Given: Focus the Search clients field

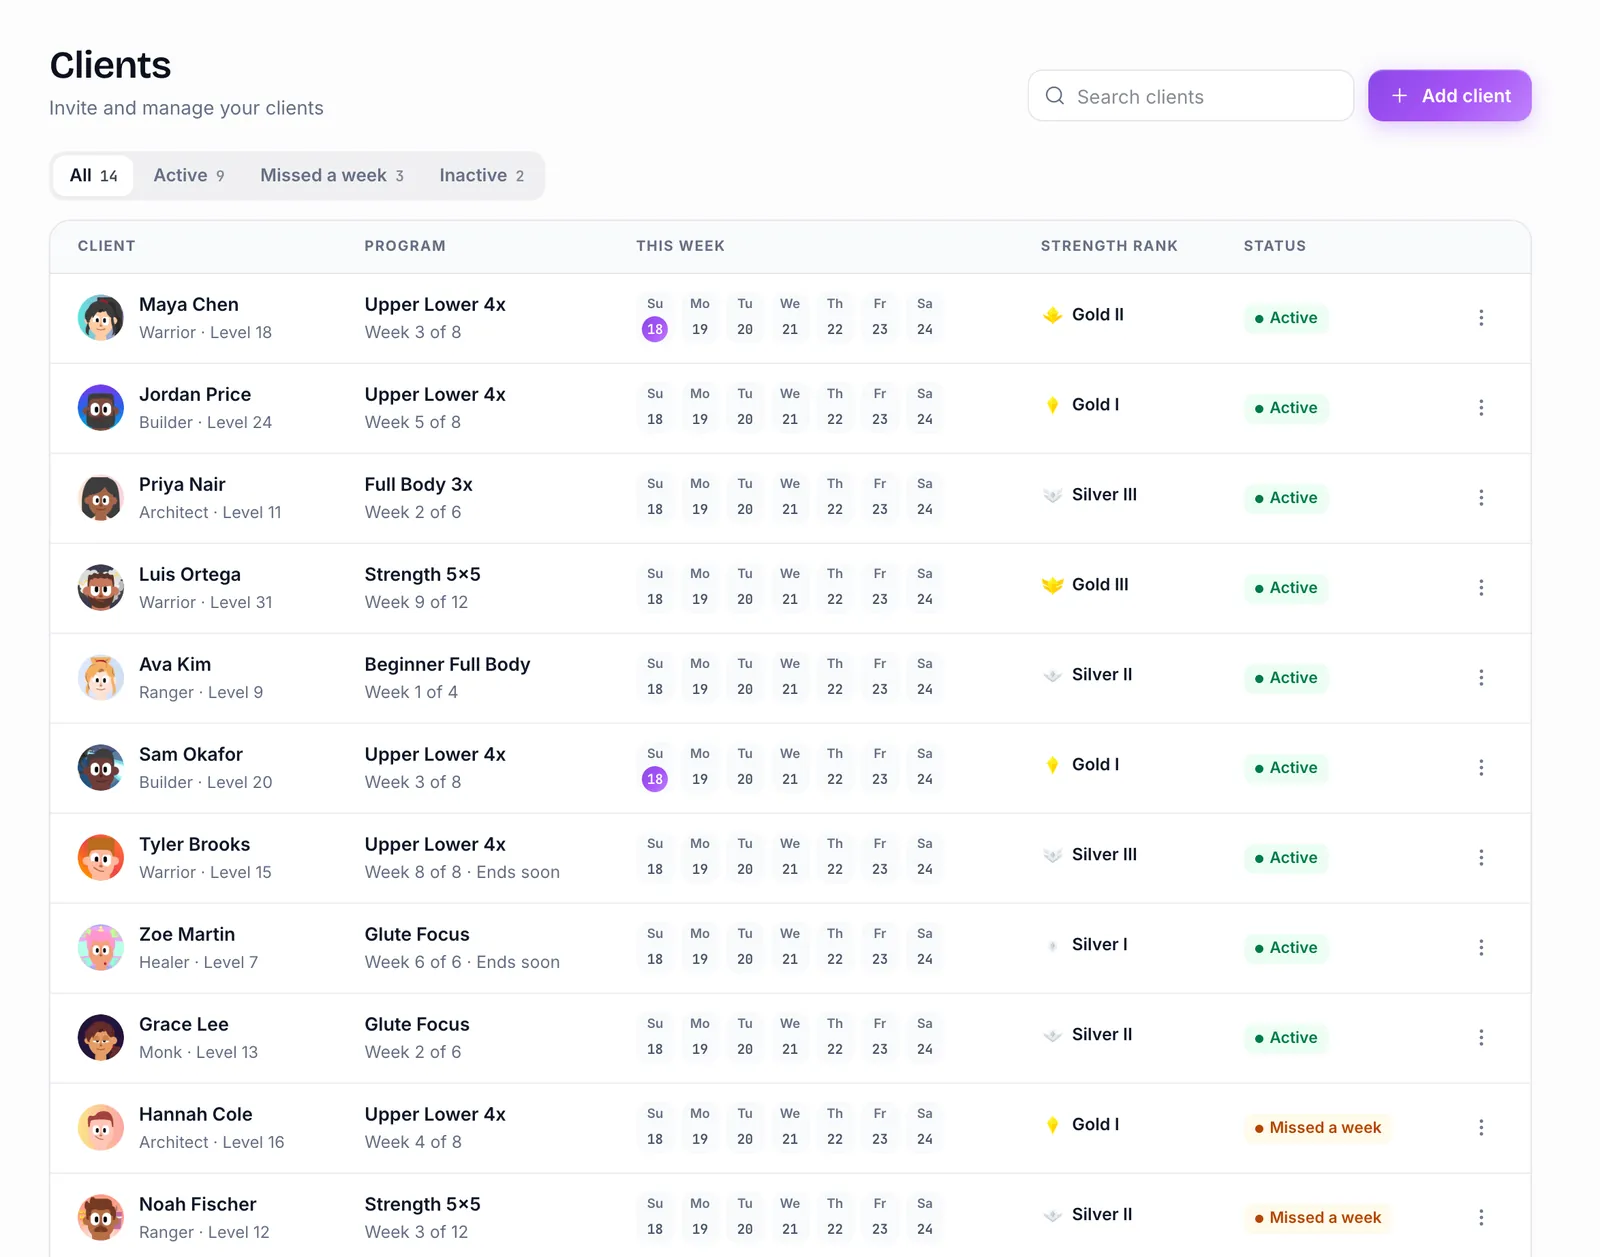Looking at the screenshot, I should (1191, 96).
